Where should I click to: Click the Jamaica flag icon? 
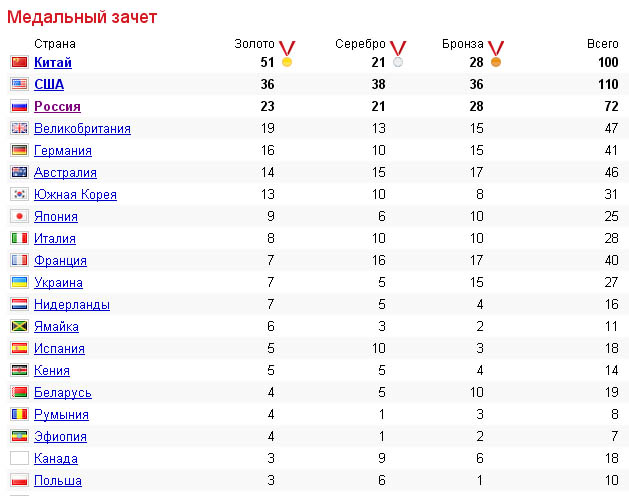(19, 326)
